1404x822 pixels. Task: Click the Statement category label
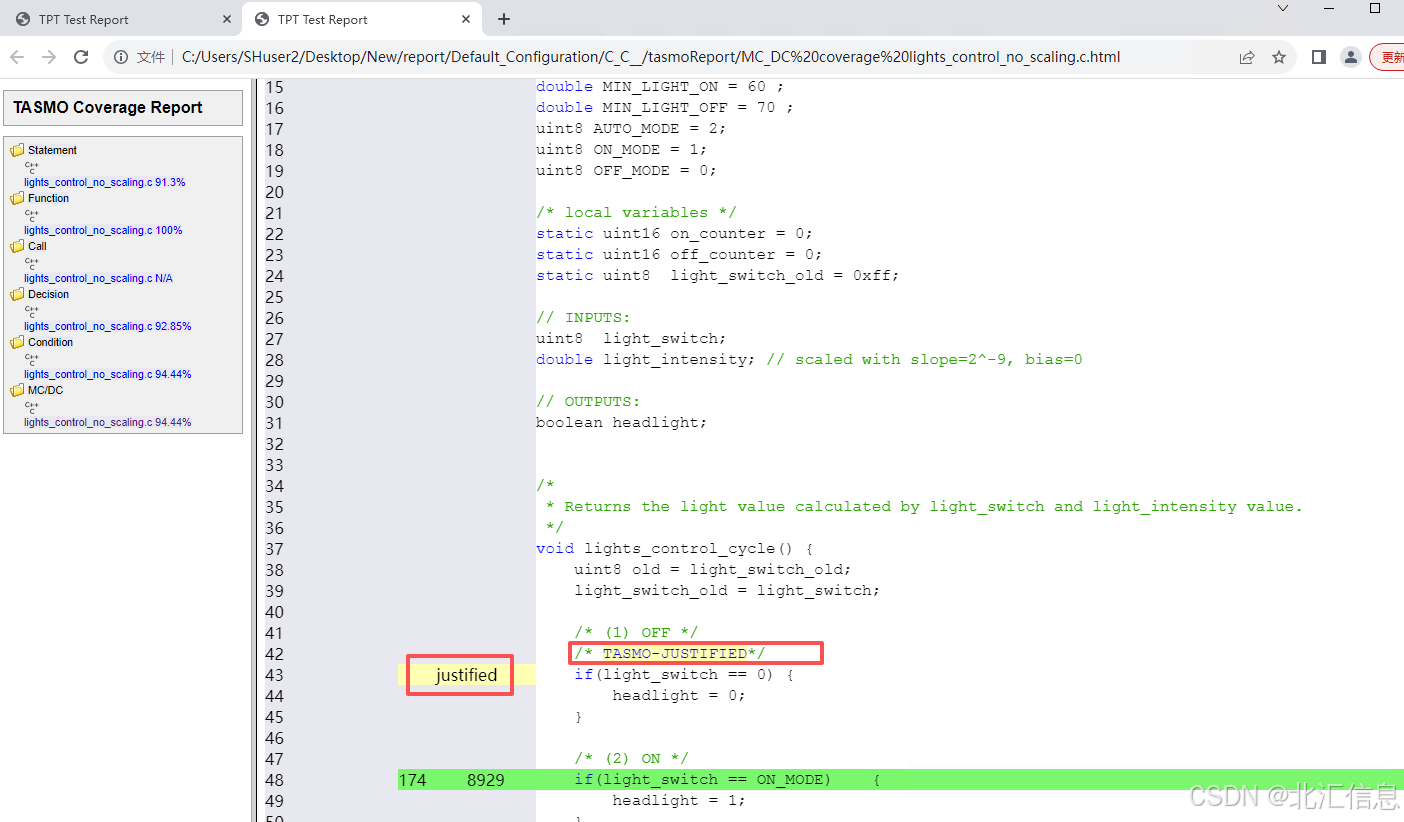[x=52, y=150]
